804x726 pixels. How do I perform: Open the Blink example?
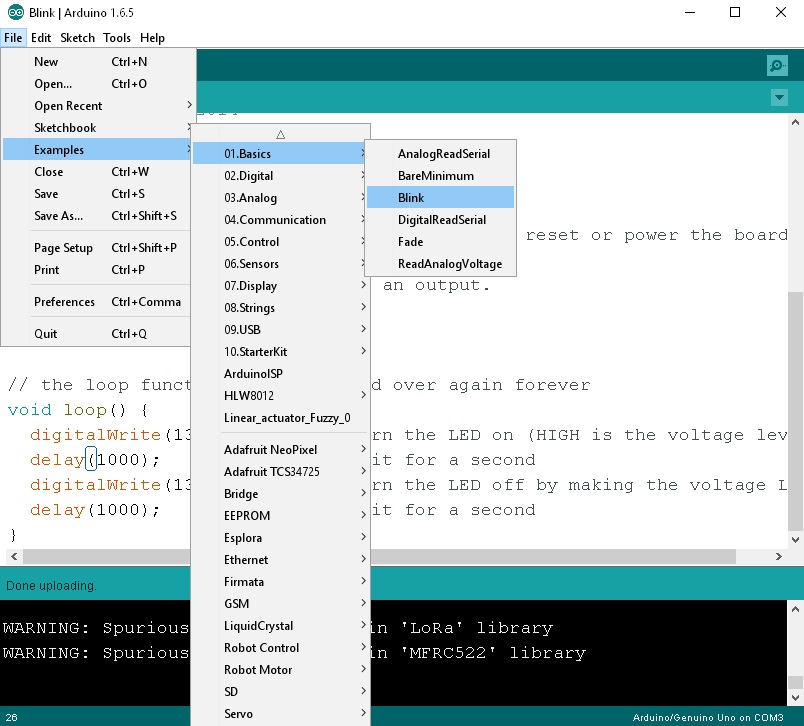[x=440, y=198]
